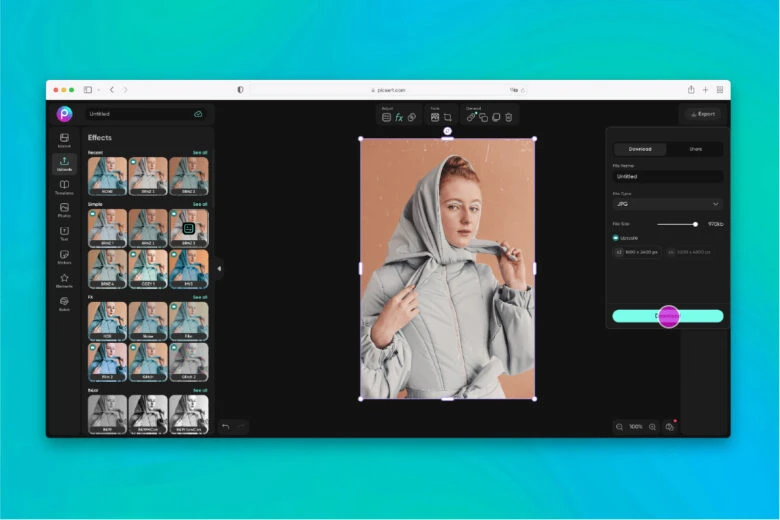Click the Export button

(703, 114)
